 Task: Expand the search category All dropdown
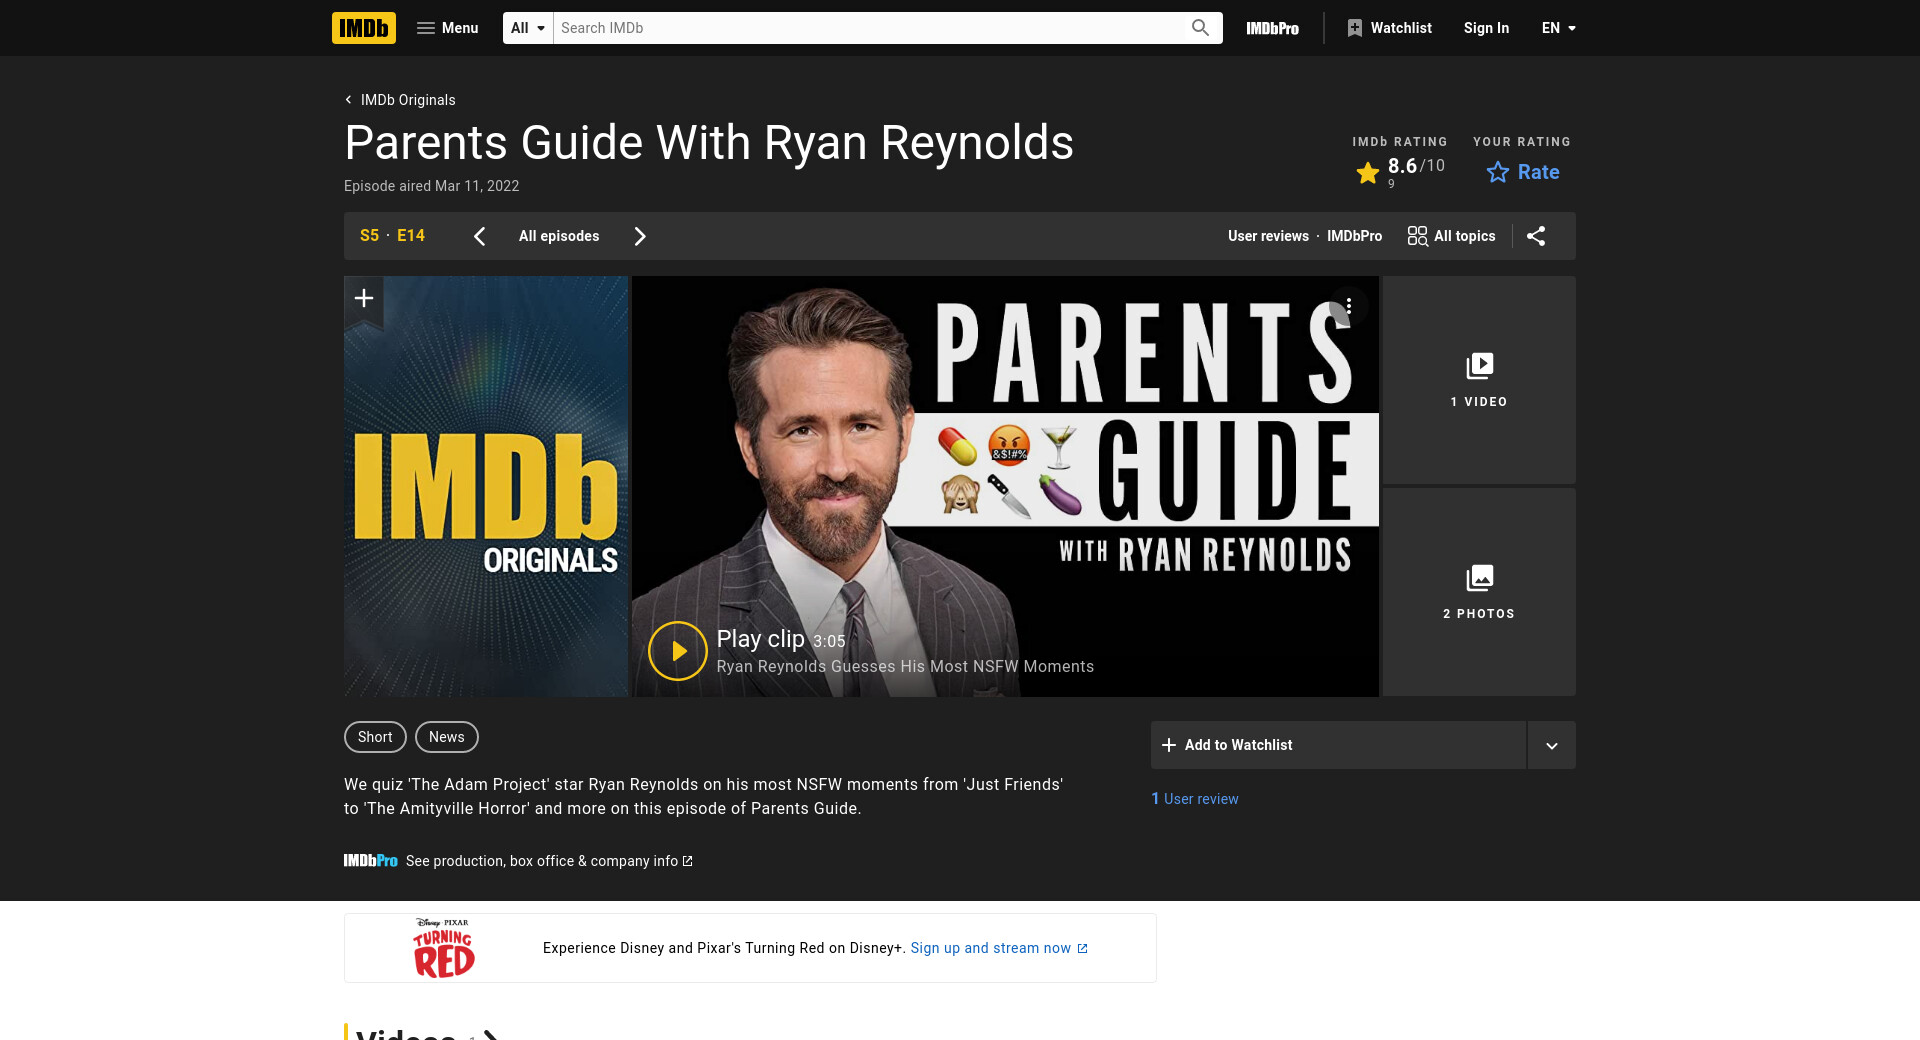[x=527, y=28]
